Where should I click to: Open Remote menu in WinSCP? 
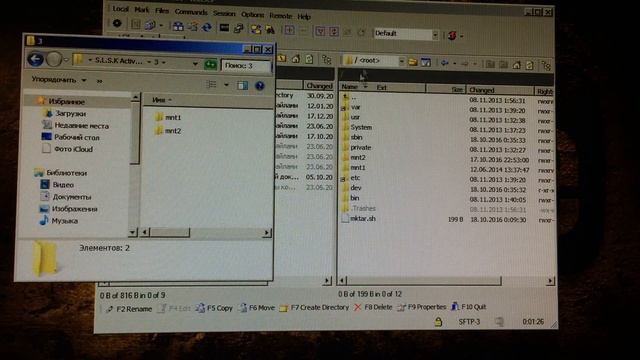pos(281,16)
